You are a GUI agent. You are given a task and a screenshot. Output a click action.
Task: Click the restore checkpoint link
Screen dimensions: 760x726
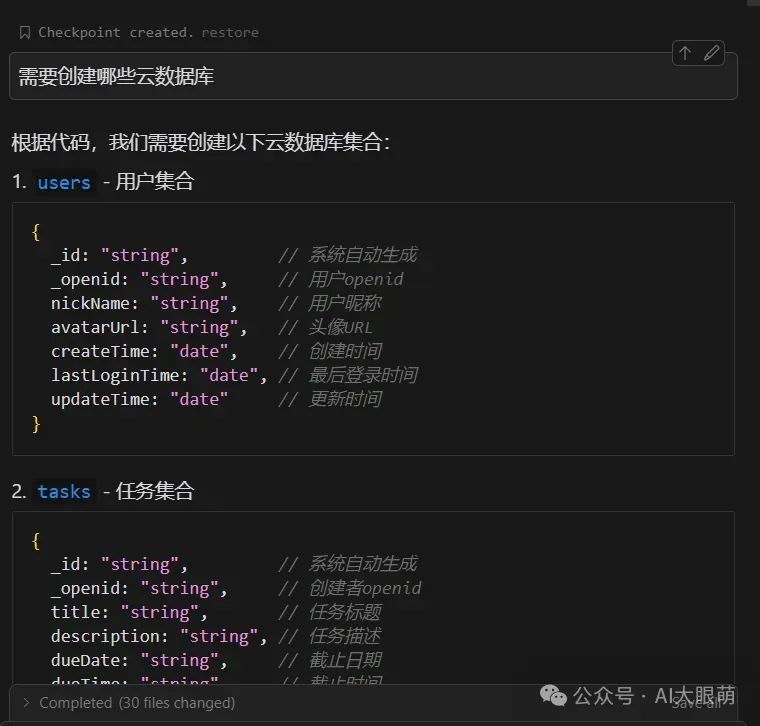[229, 33]
